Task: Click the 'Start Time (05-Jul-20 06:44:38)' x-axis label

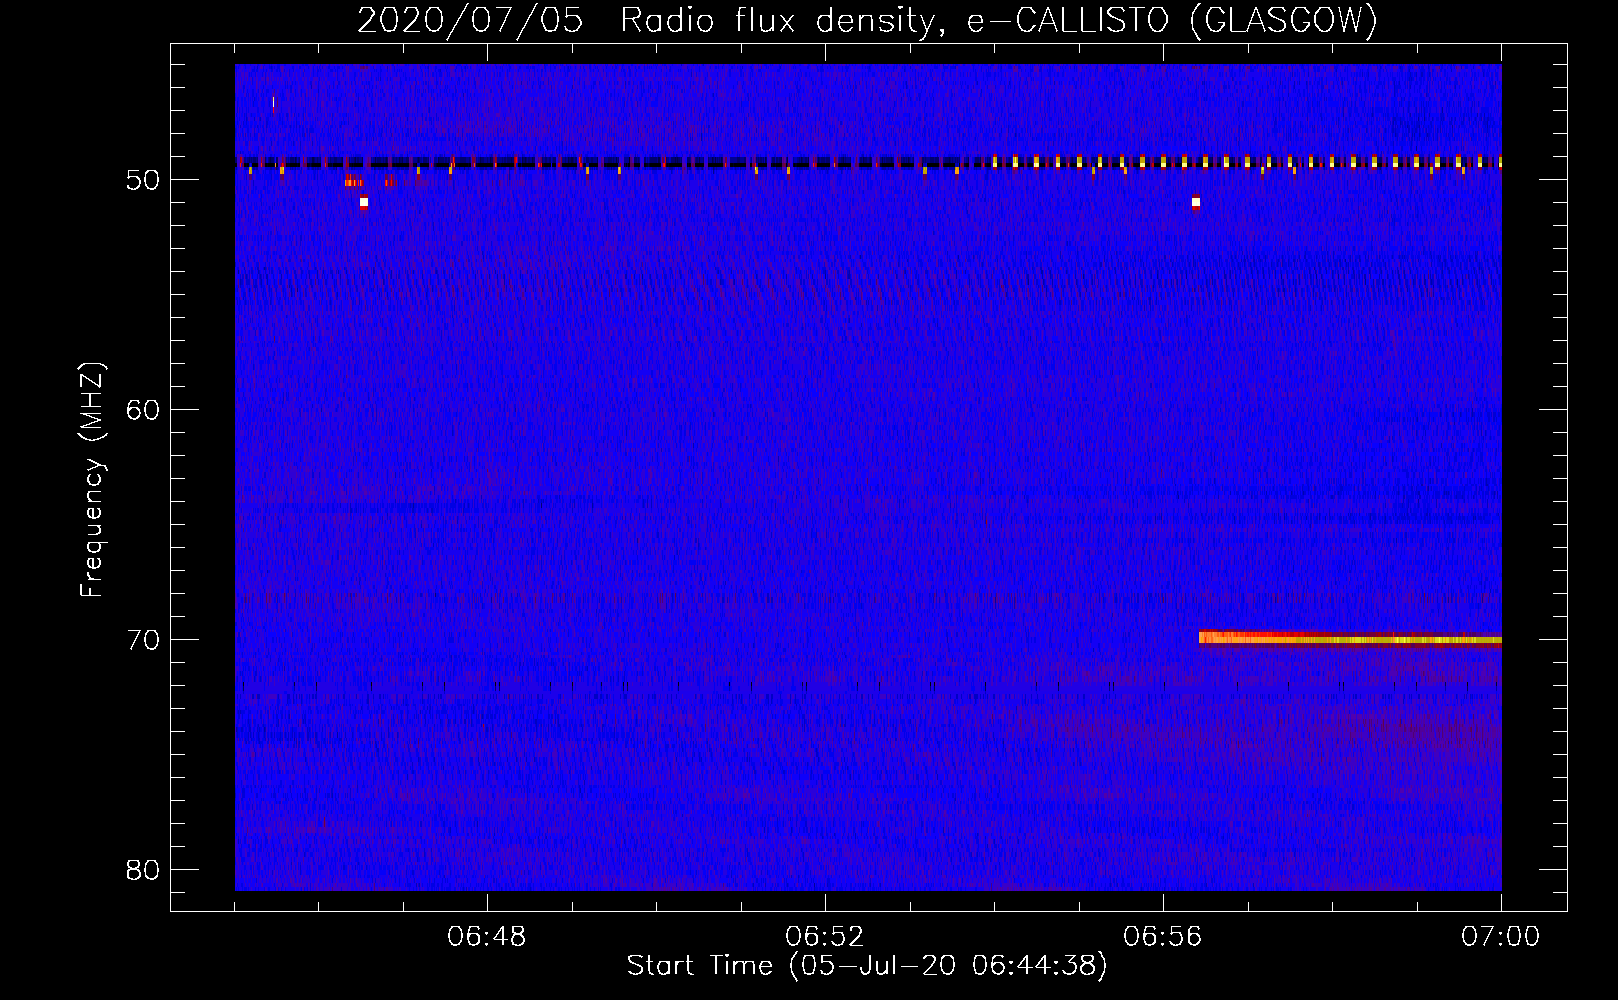Action: 867,966
